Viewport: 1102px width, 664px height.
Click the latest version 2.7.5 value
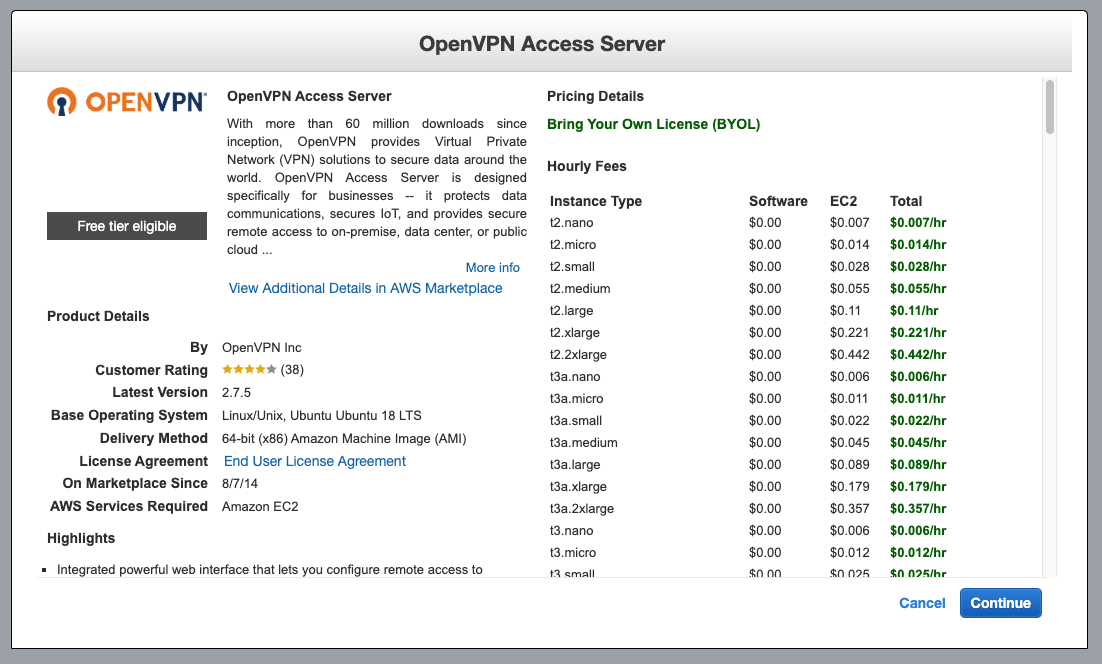coord(236,393)
